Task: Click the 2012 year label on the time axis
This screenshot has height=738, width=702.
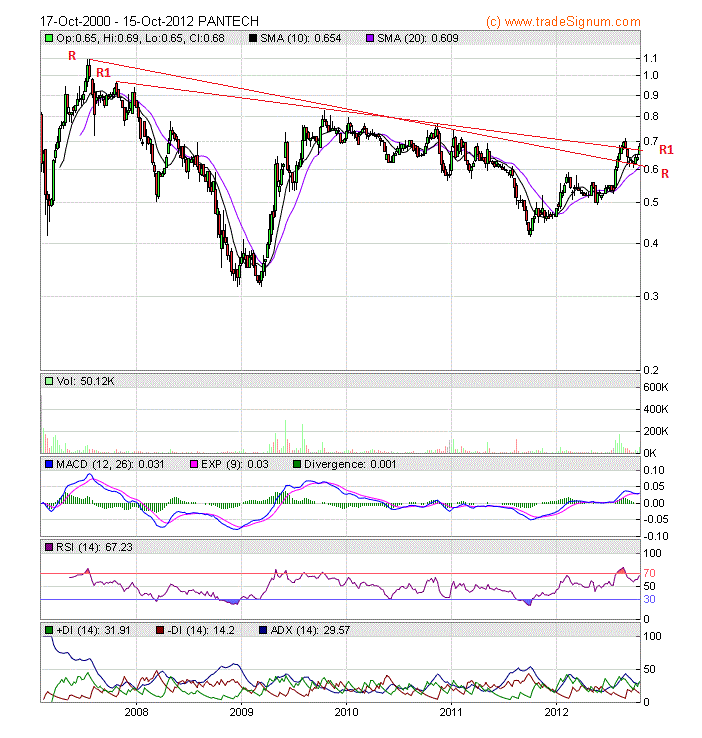Action: point(557,712)
